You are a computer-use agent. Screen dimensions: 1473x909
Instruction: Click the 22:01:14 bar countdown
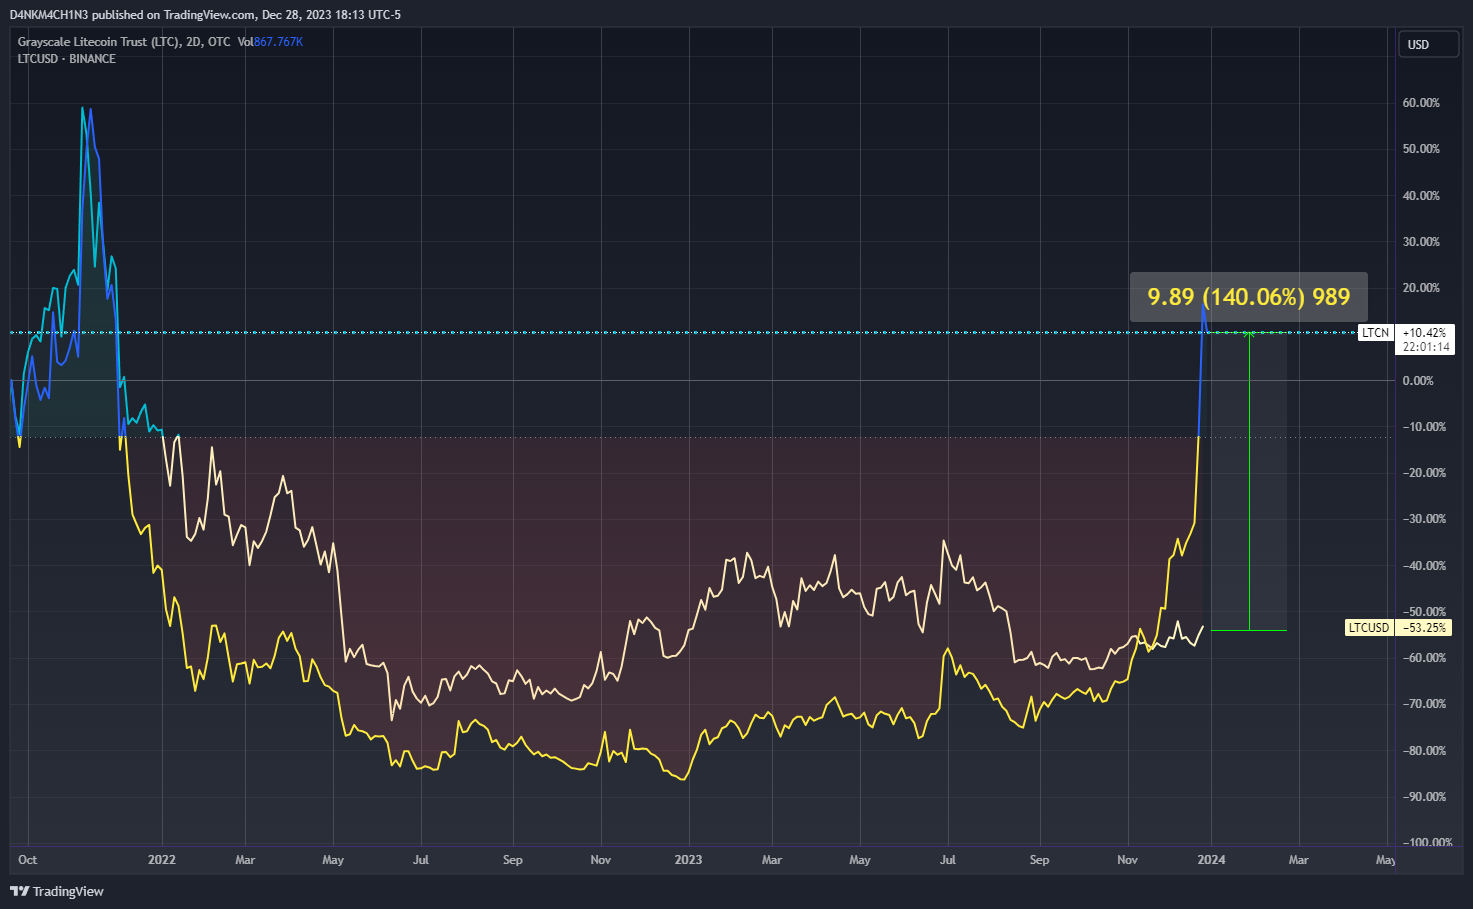tap(1424, 347)
